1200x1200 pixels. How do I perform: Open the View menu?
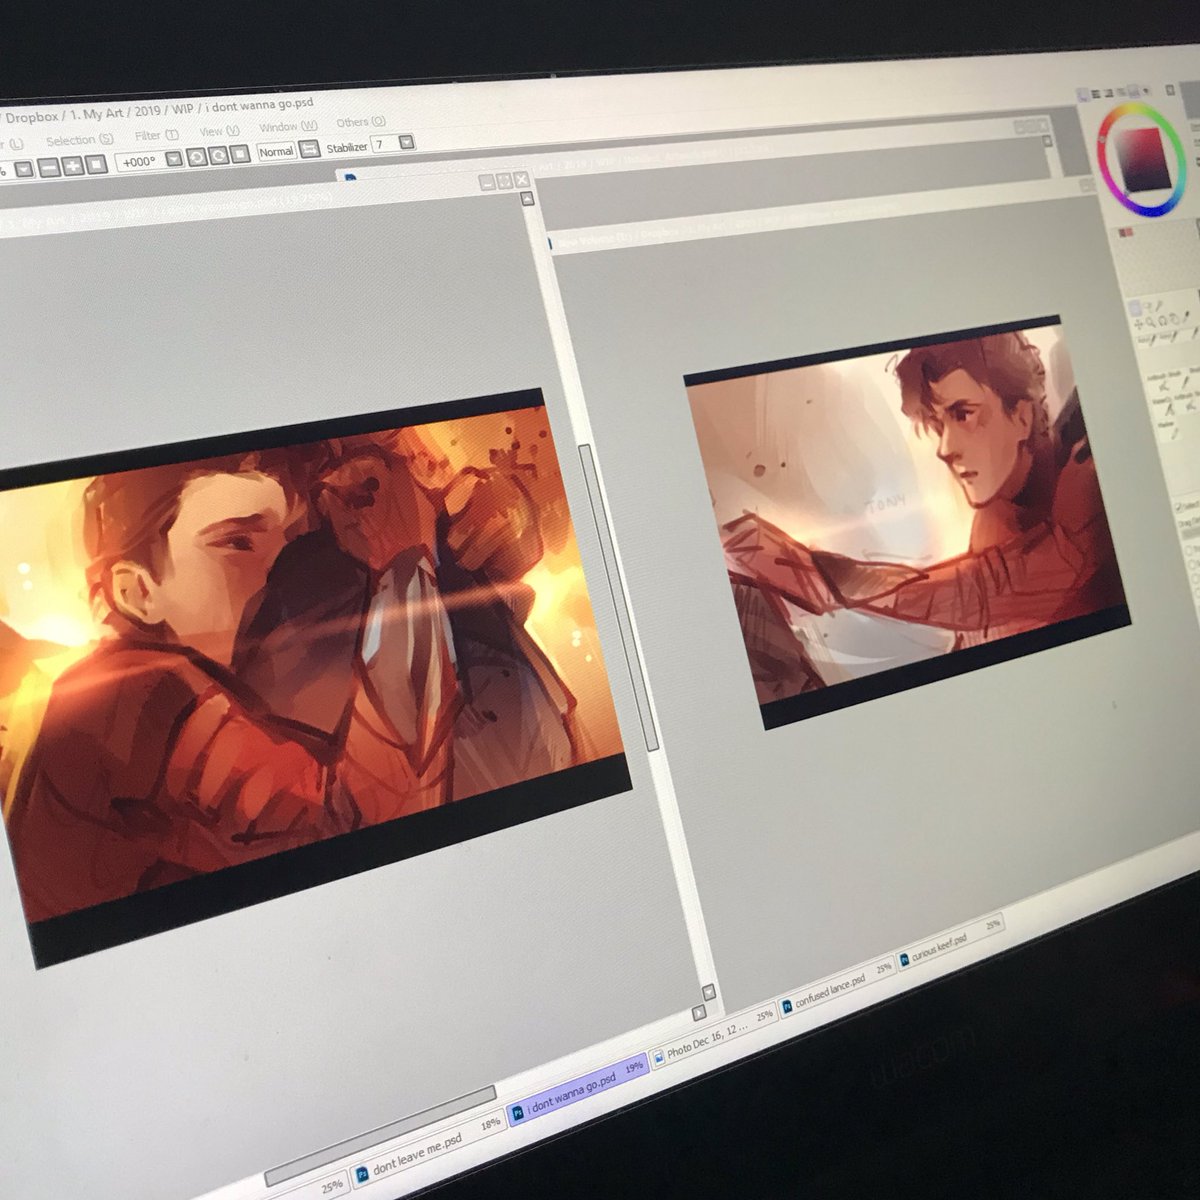pos(220,131)
